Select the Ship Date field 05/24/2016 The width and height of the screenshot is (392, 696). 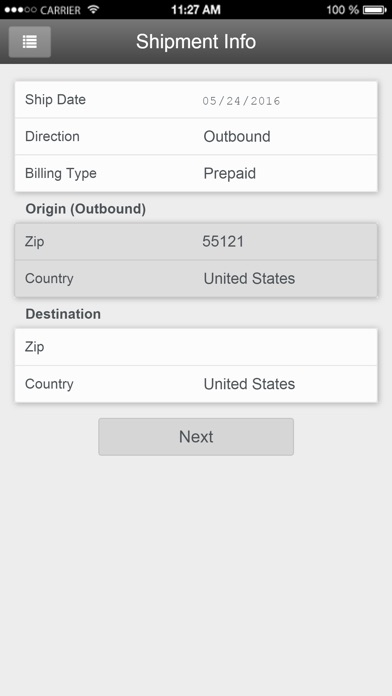(242, 101)
